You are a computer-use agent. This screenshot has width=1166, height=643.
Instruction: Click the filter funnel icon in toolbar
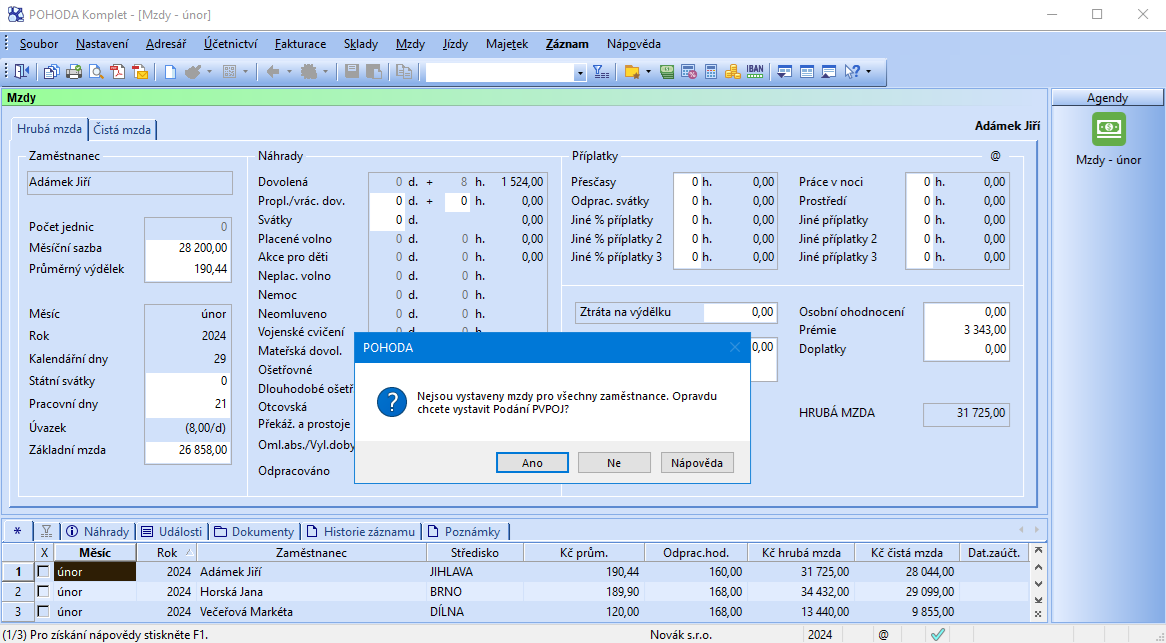point(601,71)
